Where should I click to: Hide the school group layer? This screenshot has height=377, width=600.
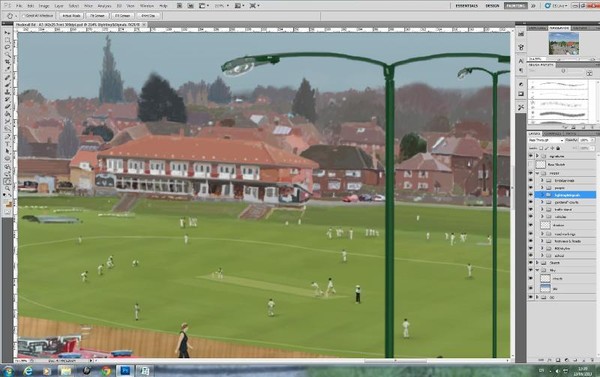pyautogui.click(x=531, y=255)
